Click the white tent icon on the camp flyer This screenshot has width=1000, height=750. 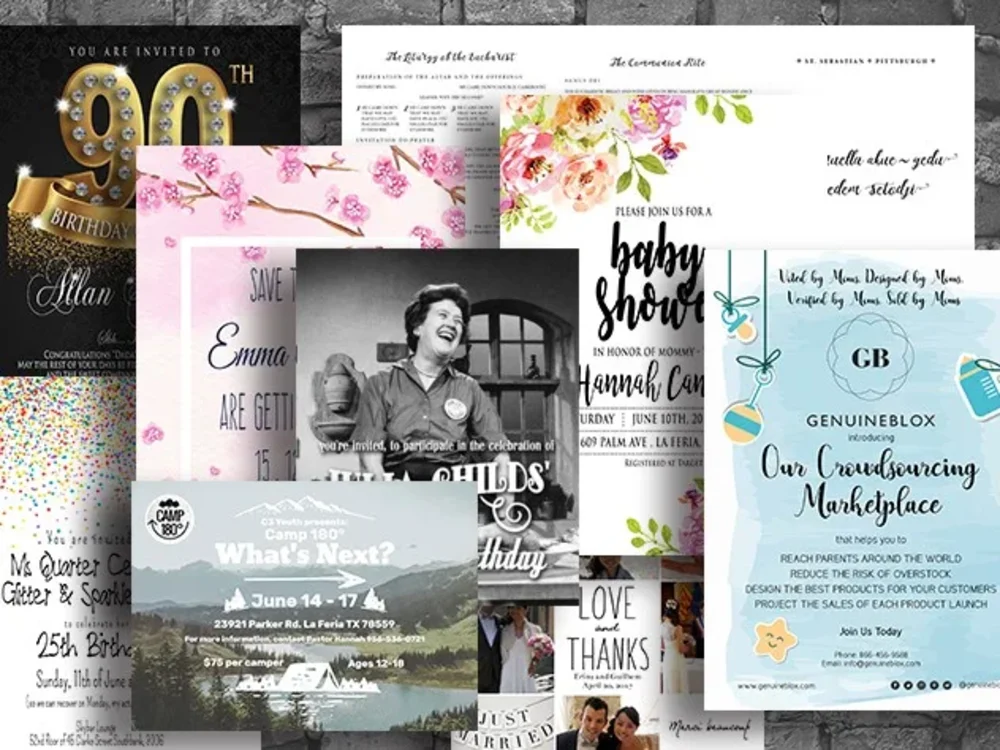point(308,680)
